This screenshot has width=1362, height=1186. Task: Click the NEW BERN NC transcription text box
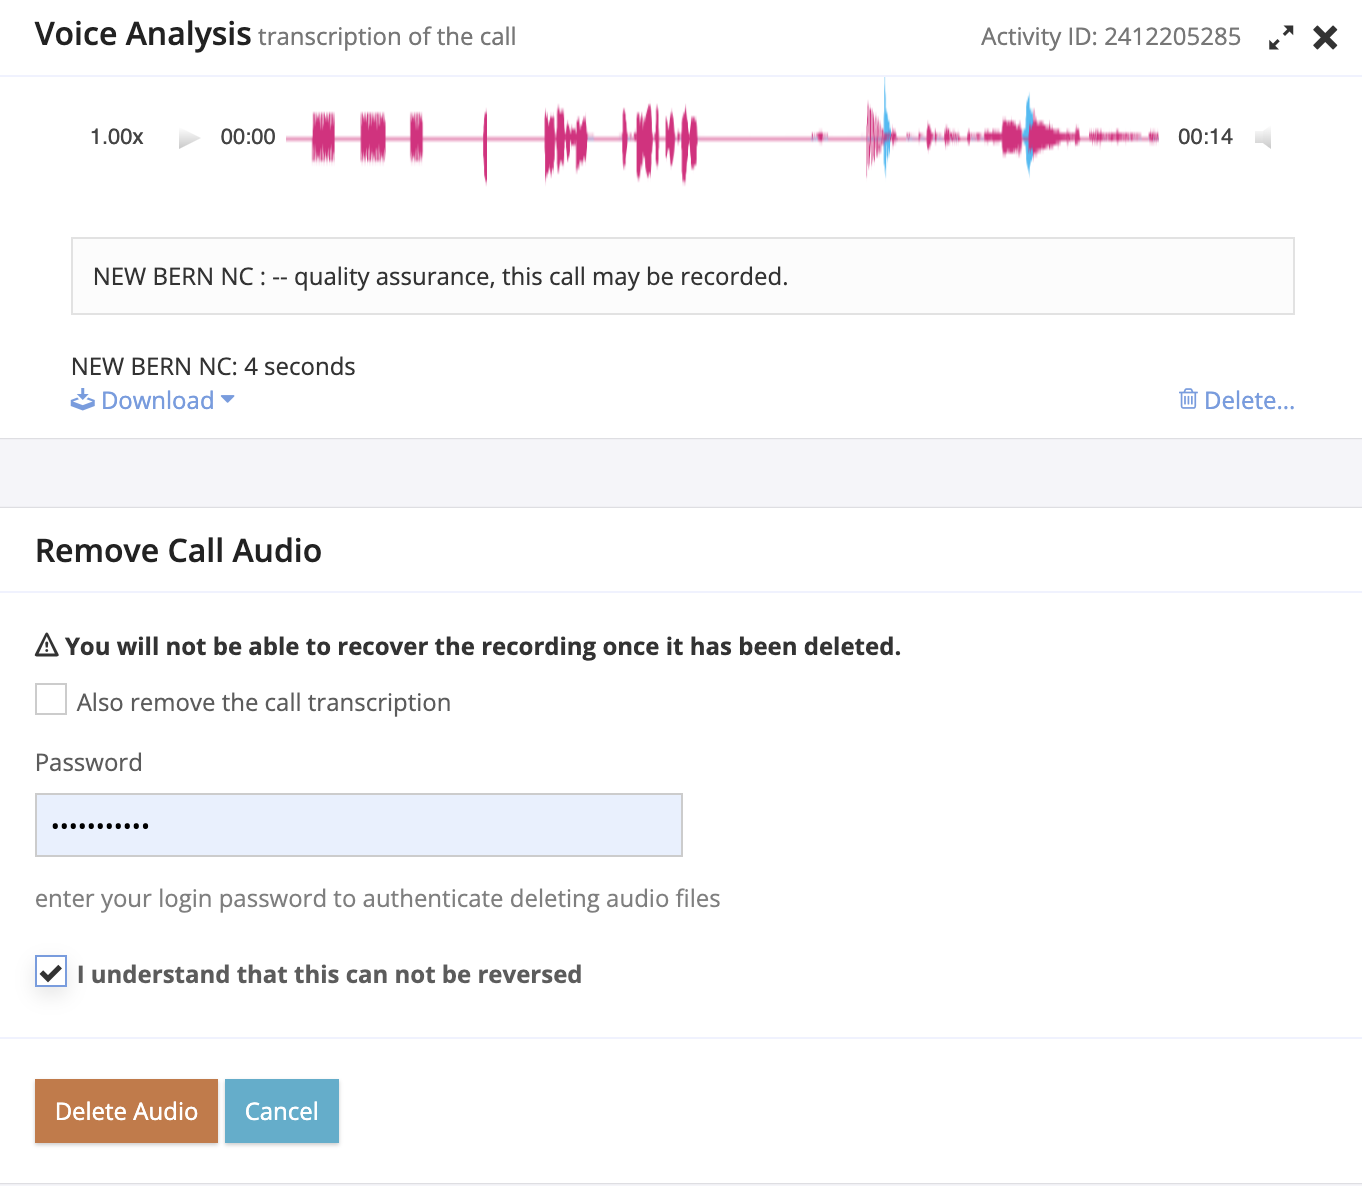point(683,276)
